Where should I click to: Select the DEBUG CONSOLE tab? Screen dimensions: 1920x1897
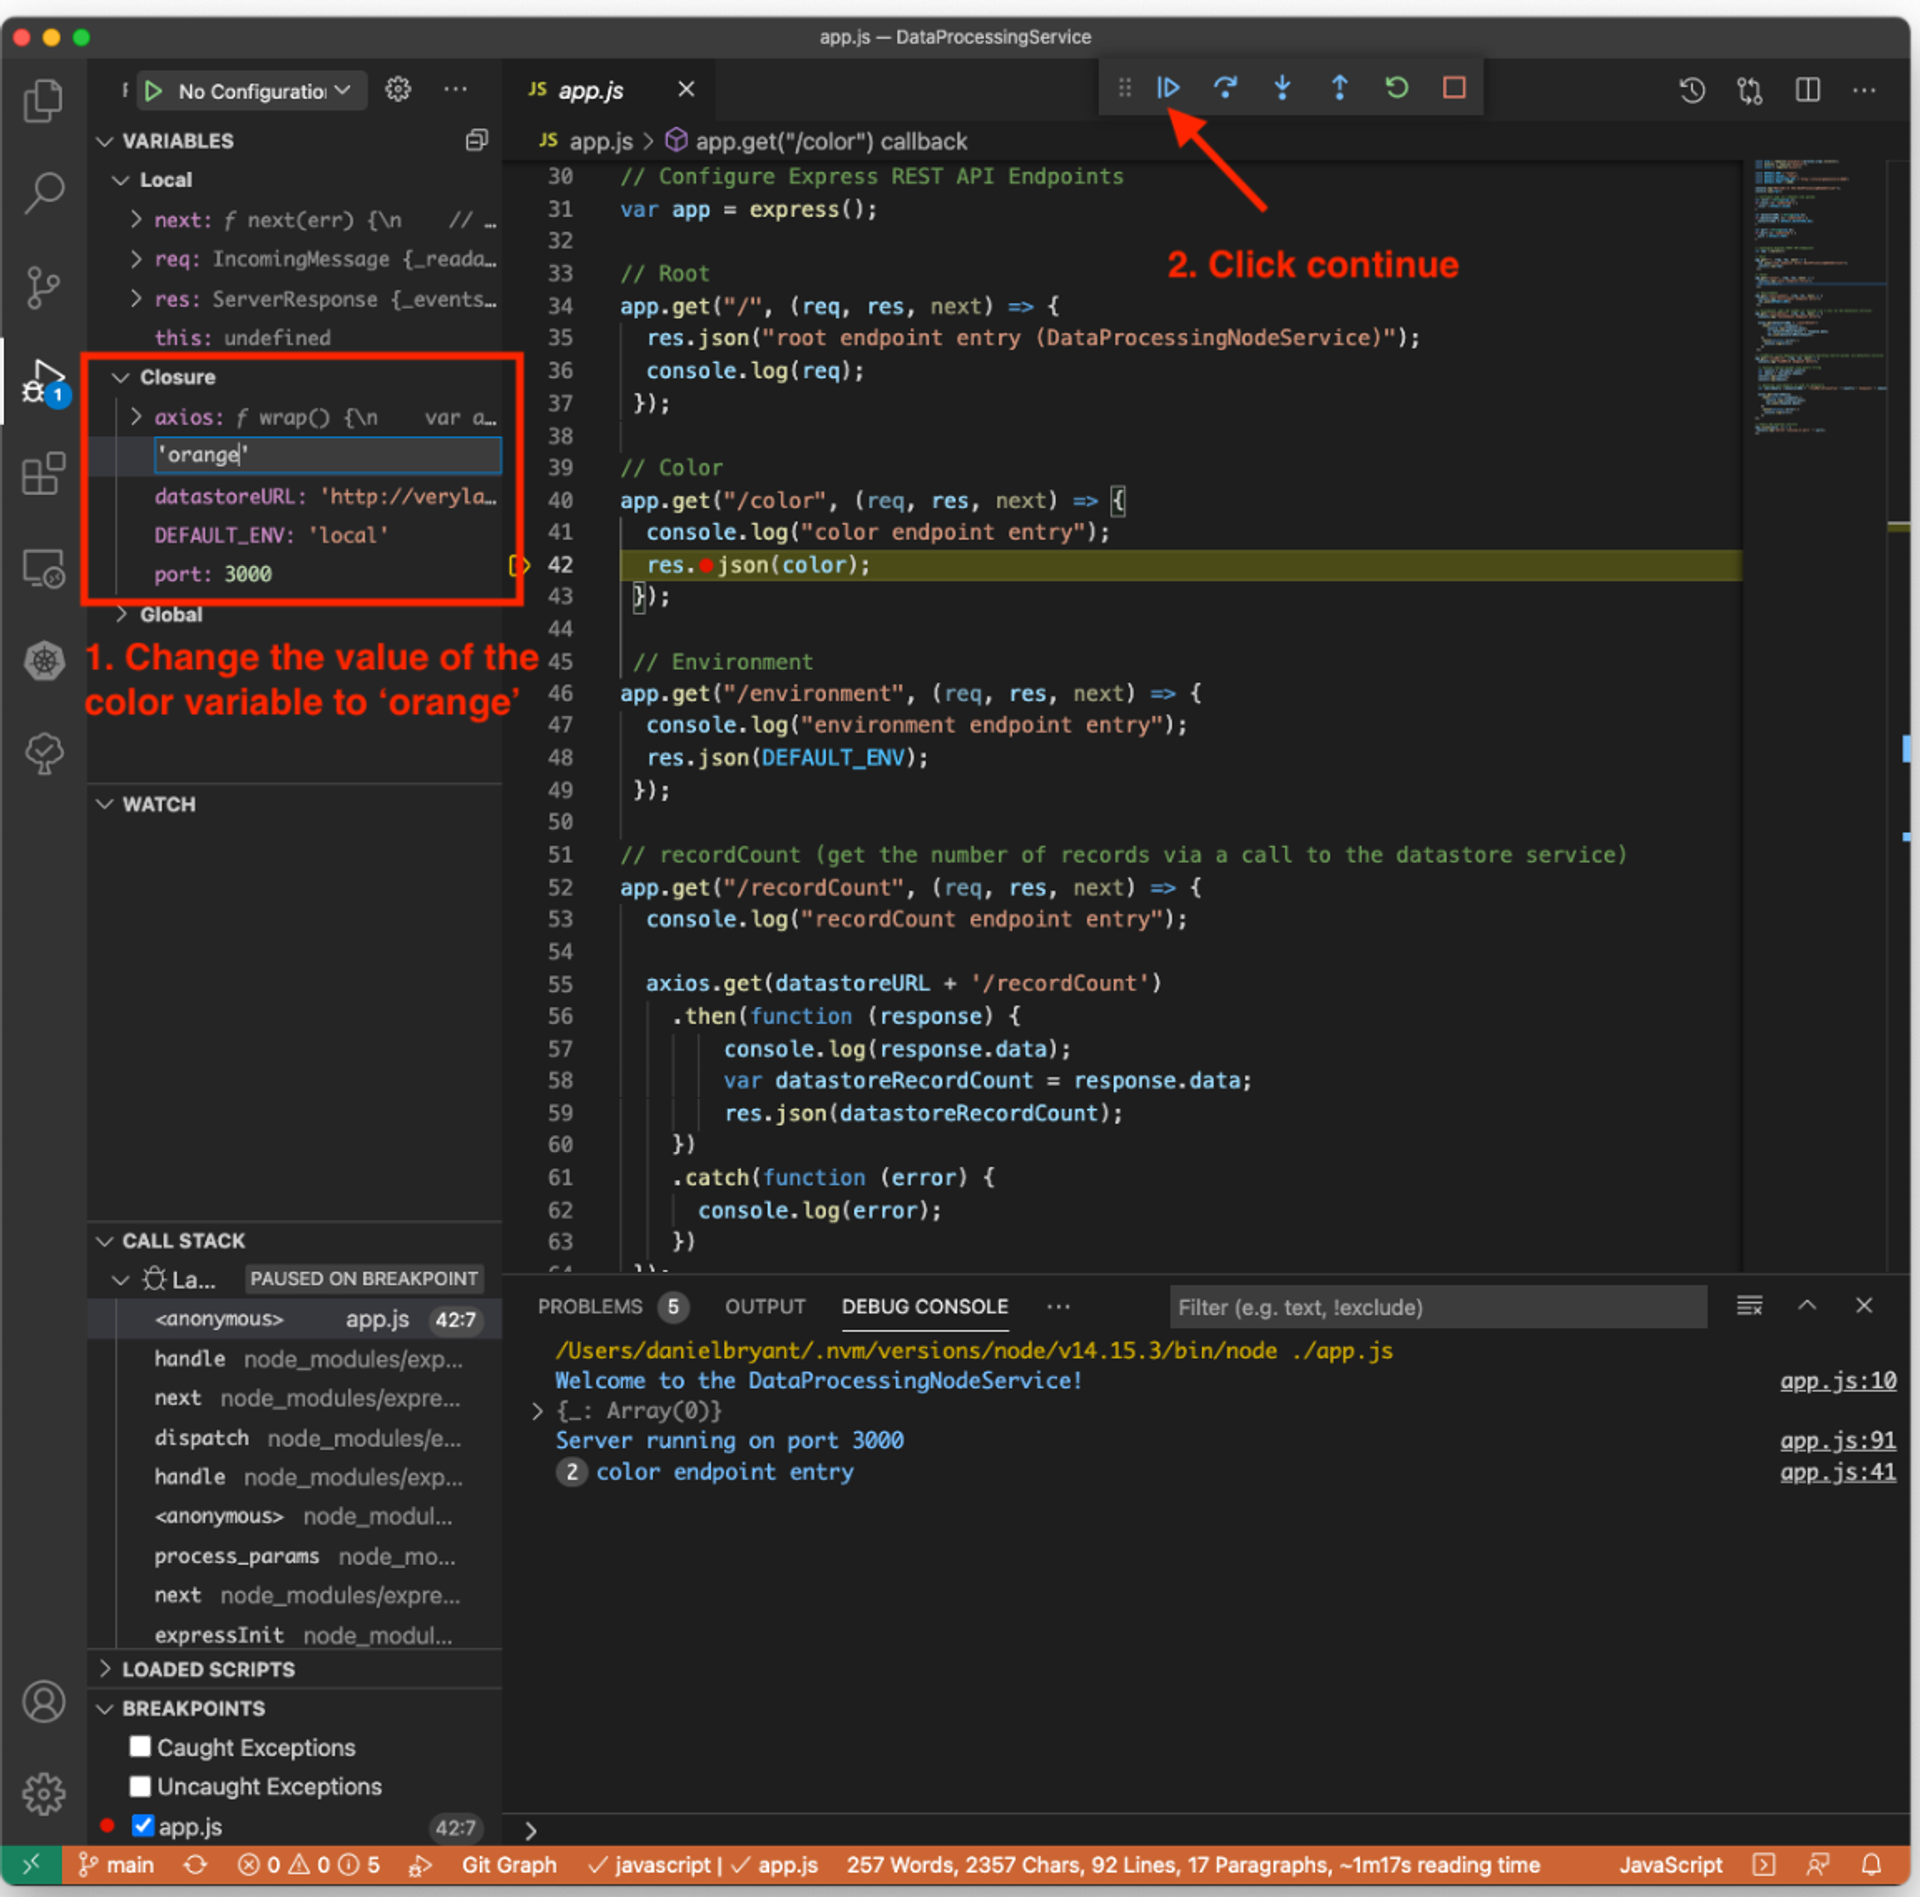(x=925, y=1306)
